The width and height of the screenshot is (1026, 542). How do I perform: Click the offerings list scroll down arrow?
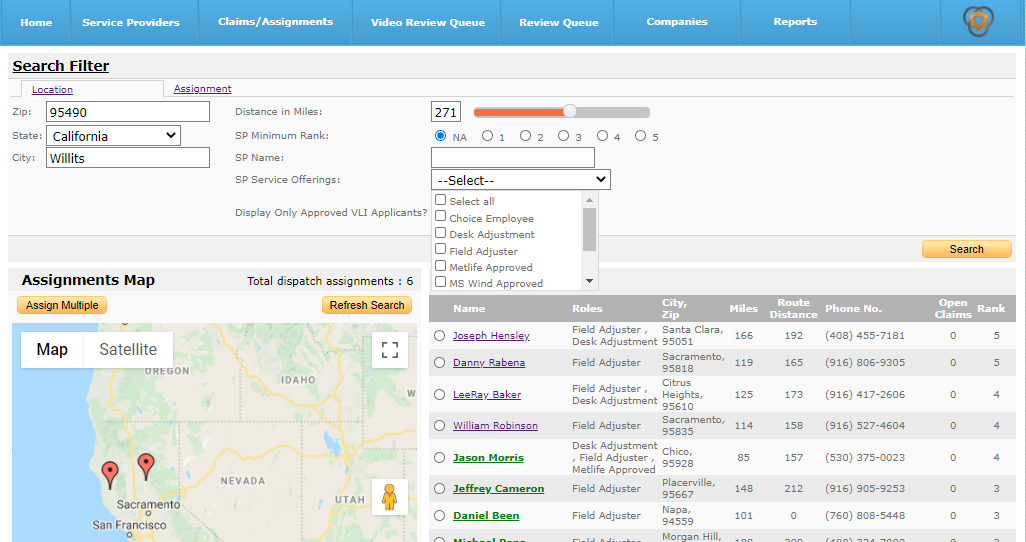tap(589, 281)
